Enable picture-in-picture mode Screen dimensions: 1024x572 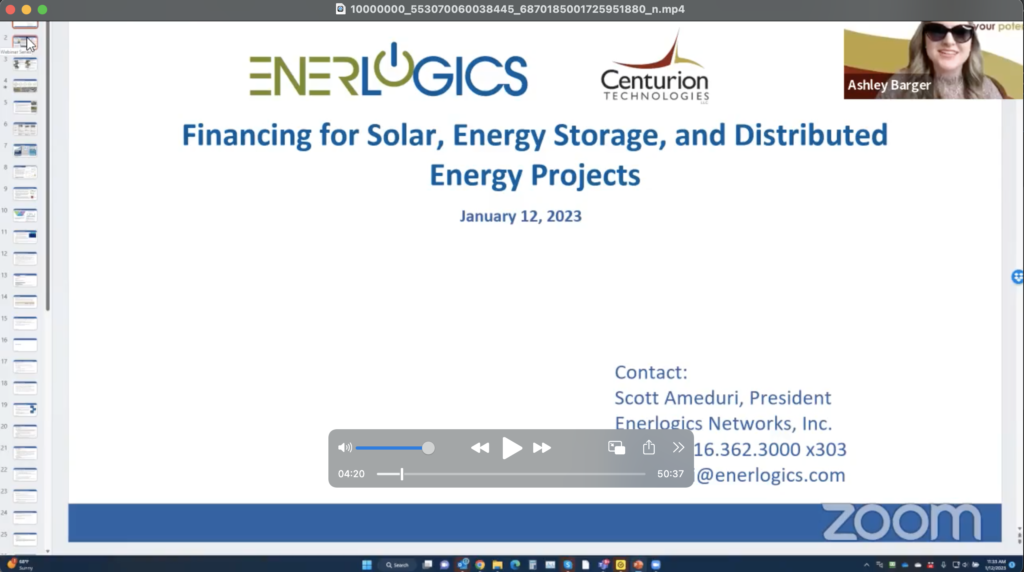click(616, 448)
